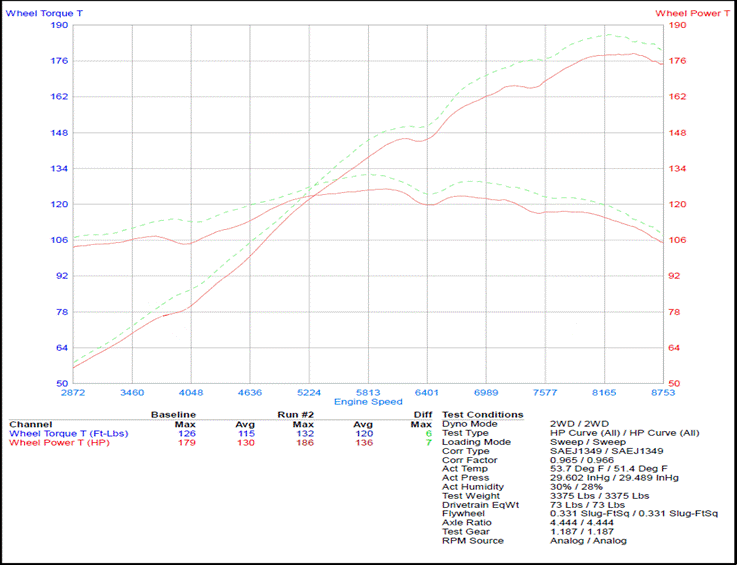The width and height of the screenshot is (737, 565).
Task: Click baseline max torque value 126
Action: [187, 433]
